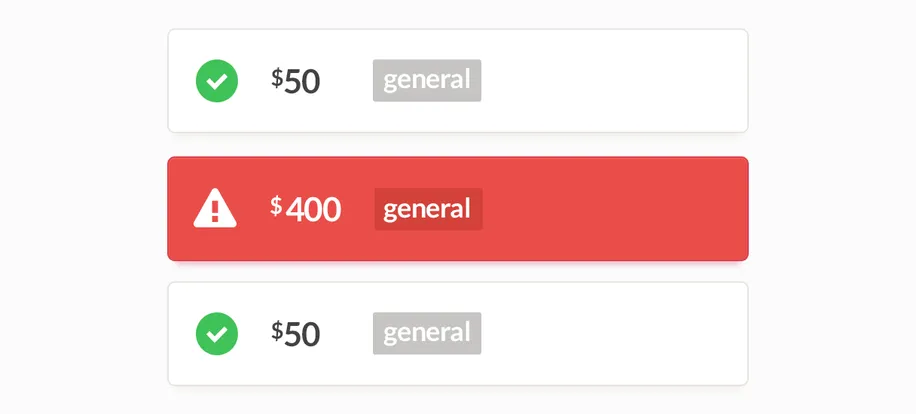
Task: Click the dollar sign before 400
Action: [x=276, y=205]
